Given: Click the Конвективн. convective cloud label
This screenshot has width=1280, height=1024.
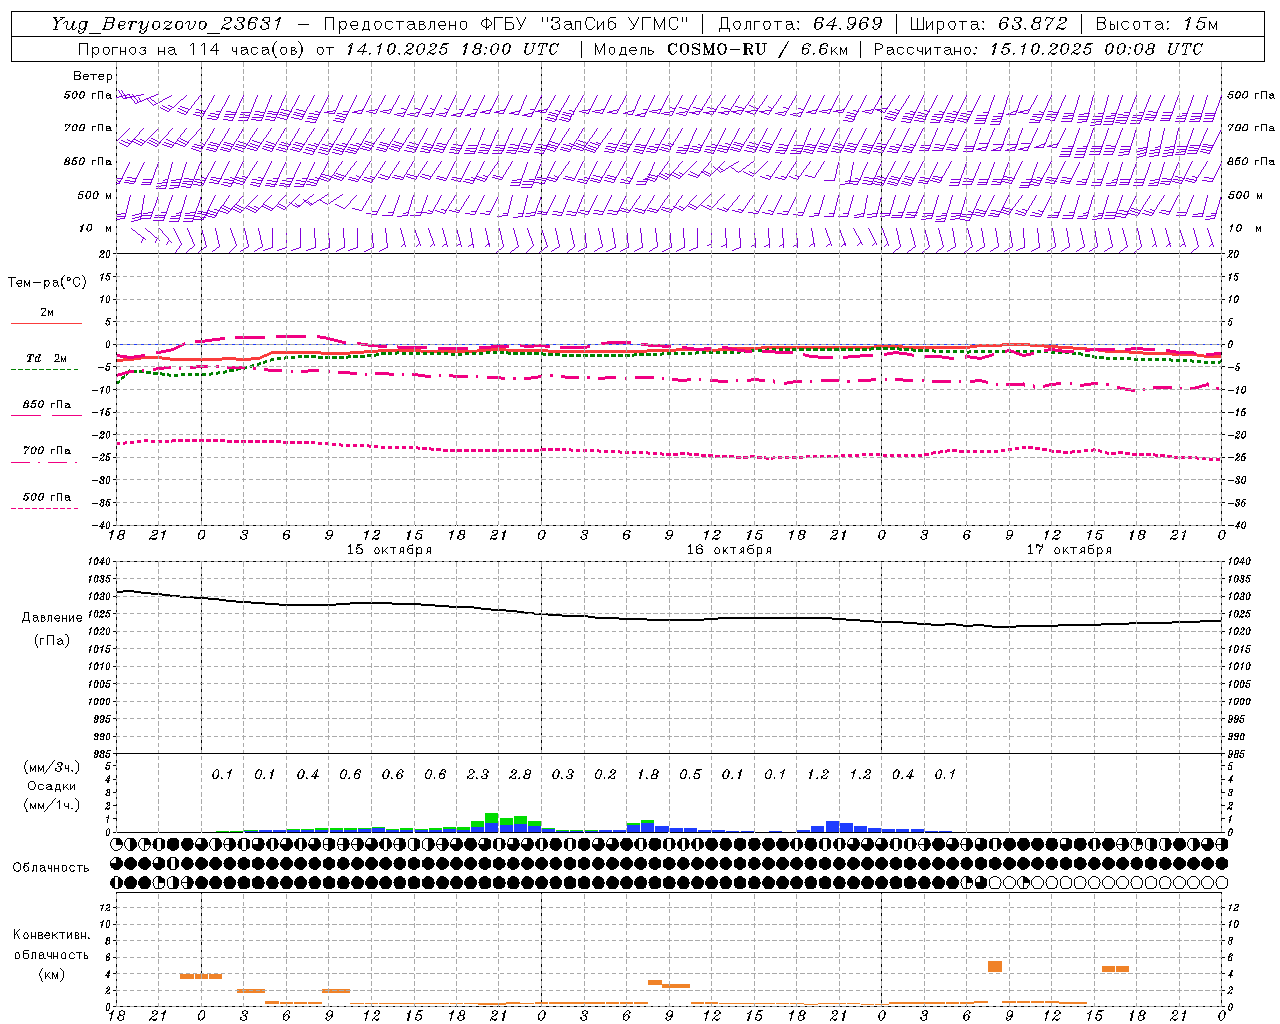Looking at the screenshot, I should tap(51, 935).
